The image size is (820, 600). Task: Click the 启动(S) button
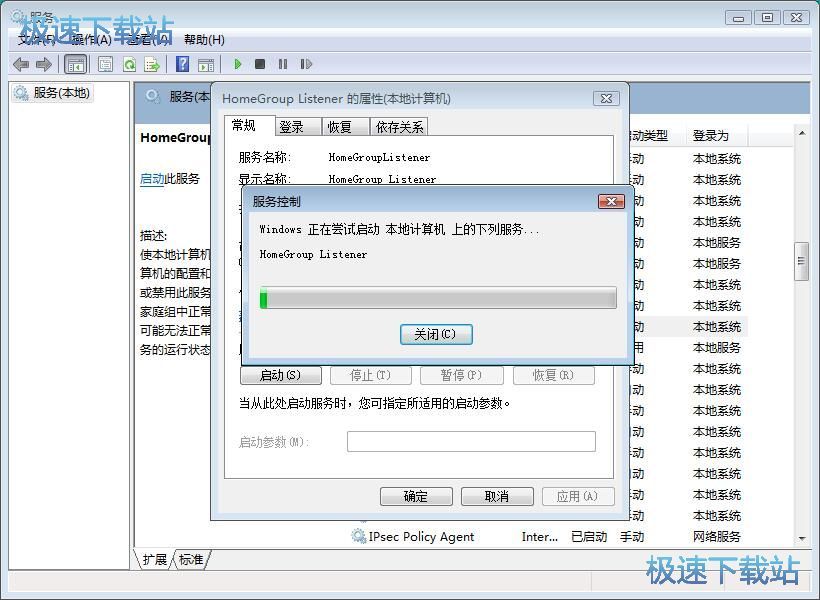pyautogui.click(x=281, y=375)
